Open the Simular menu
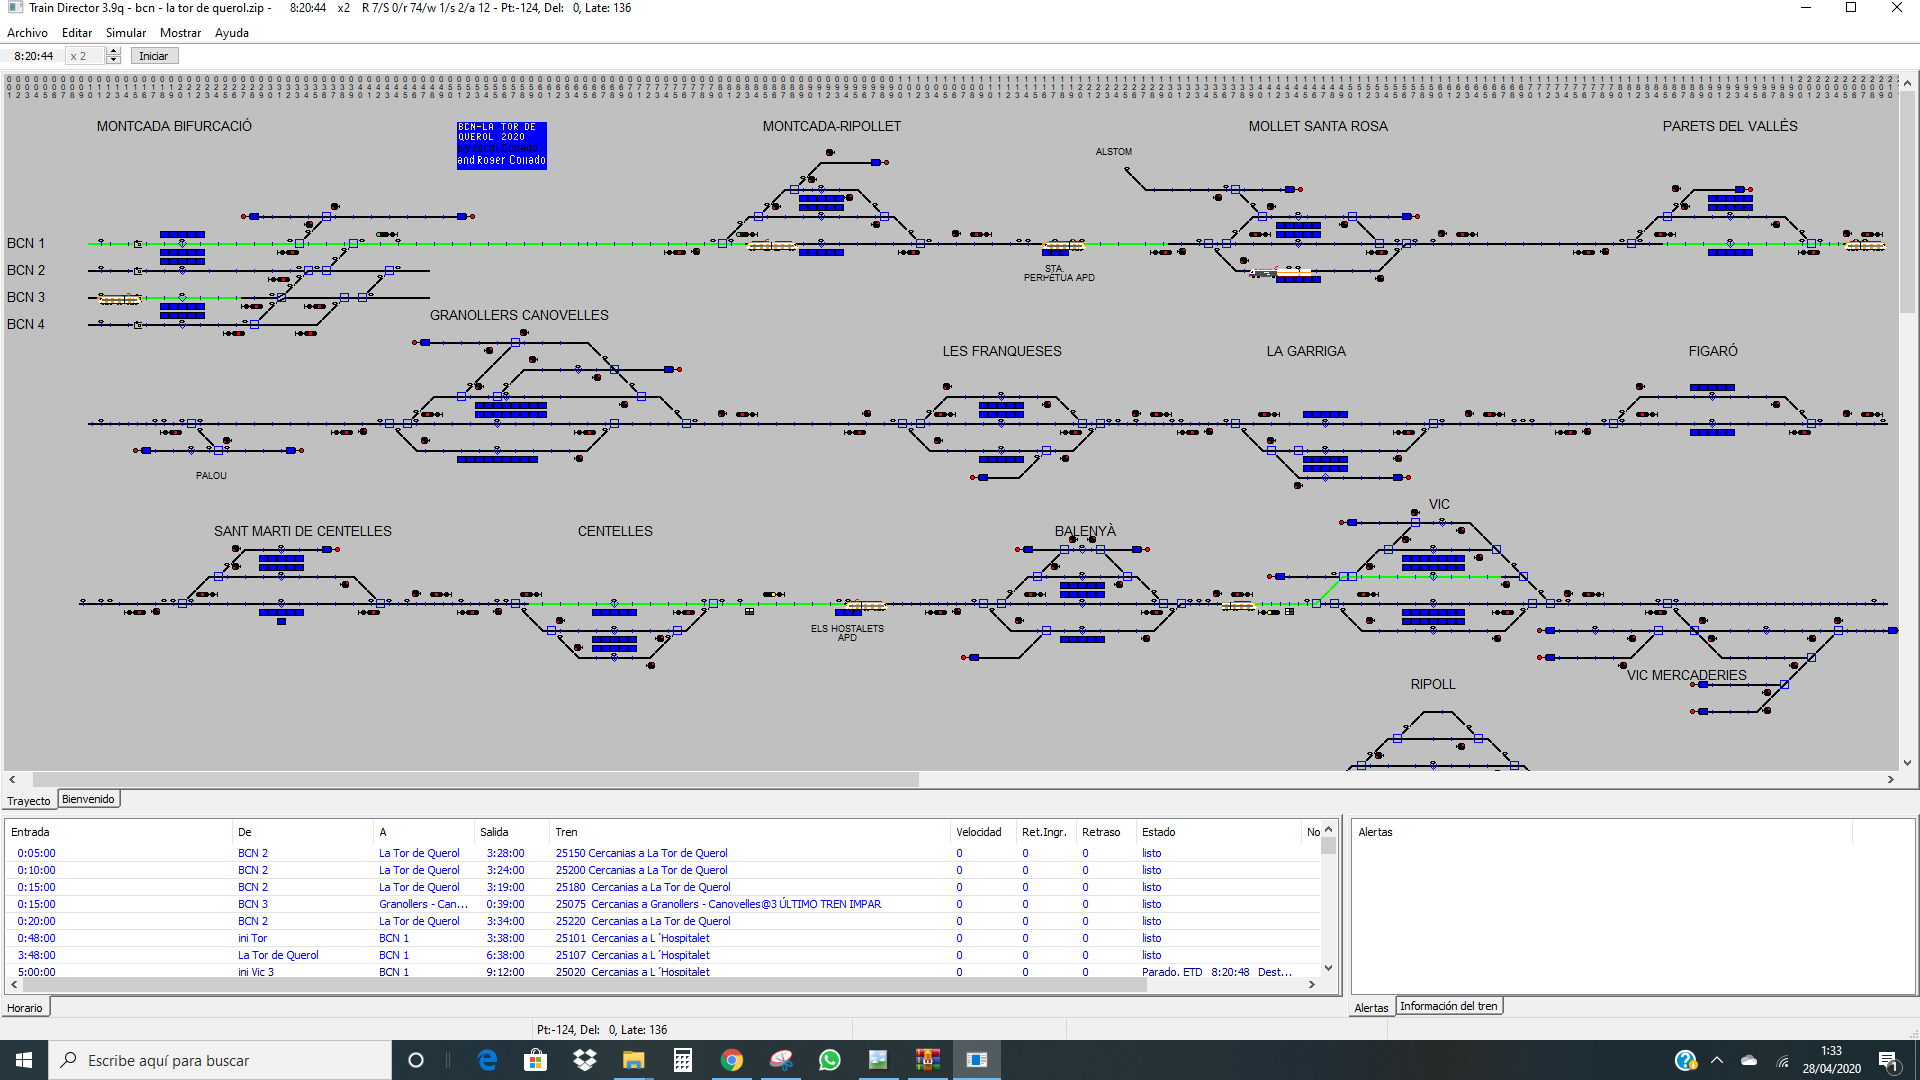Screen dimensions: 1920x1080 pos(125,33)
